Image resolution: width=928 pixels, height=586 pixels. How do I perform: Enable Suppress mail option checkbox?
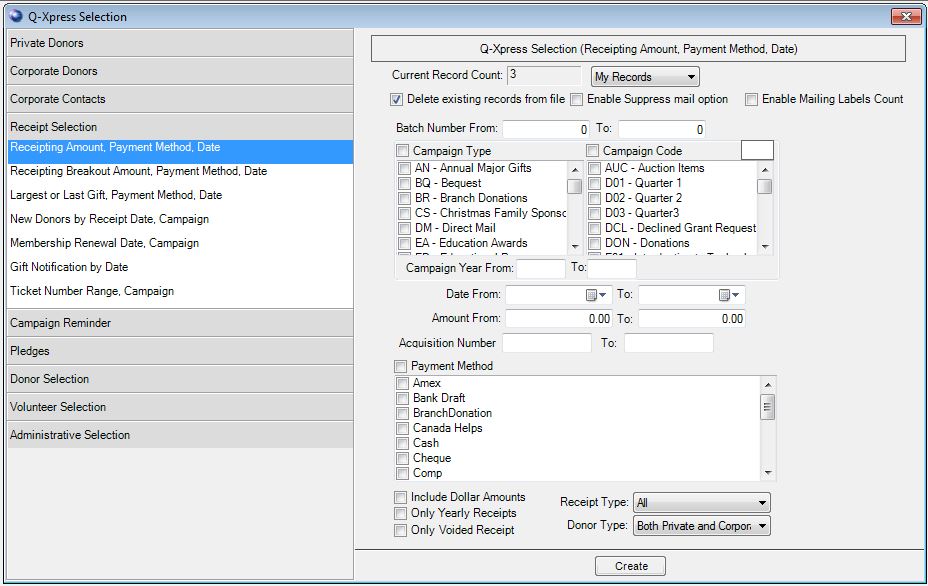pyautogui.click(x=576, y=99)
